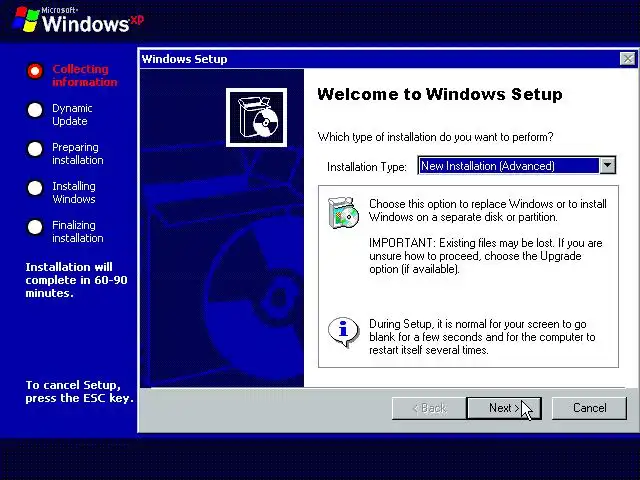
Task: Open the Installation Type dropdown arrow
Action: point(607,166)
